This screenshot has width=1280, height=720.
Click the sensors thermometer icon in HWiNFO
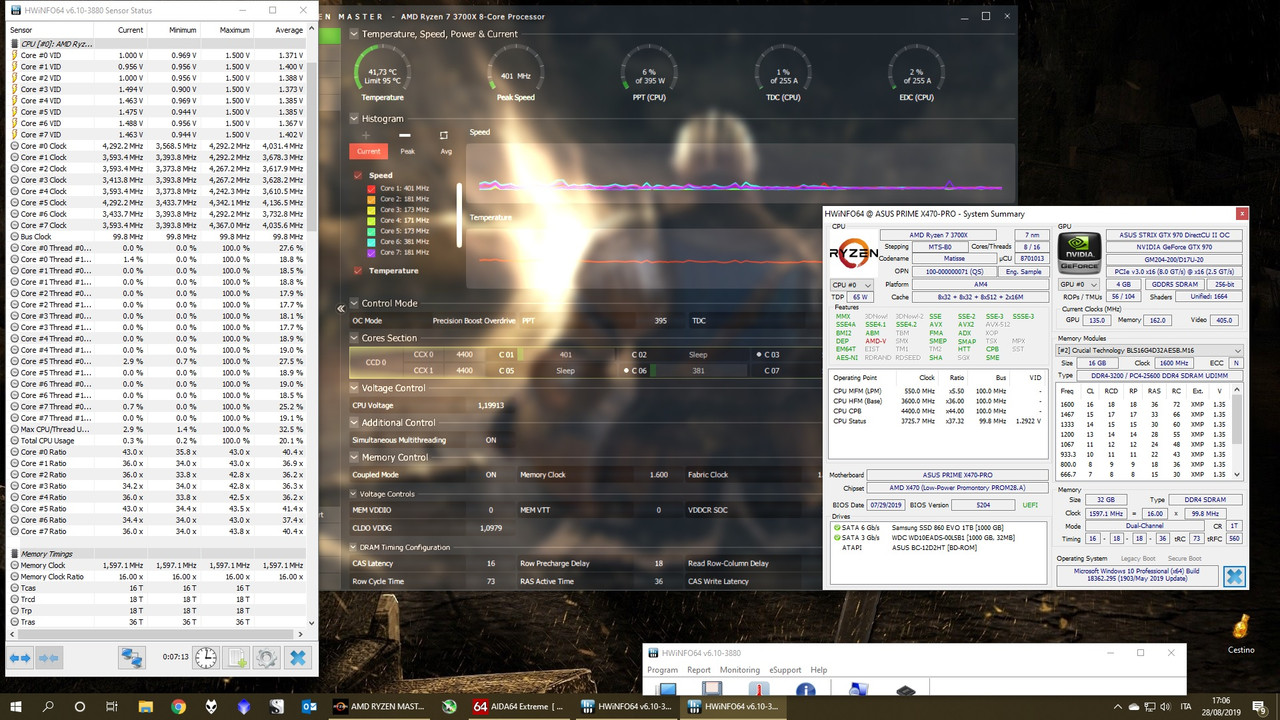[x=761, y=689]
